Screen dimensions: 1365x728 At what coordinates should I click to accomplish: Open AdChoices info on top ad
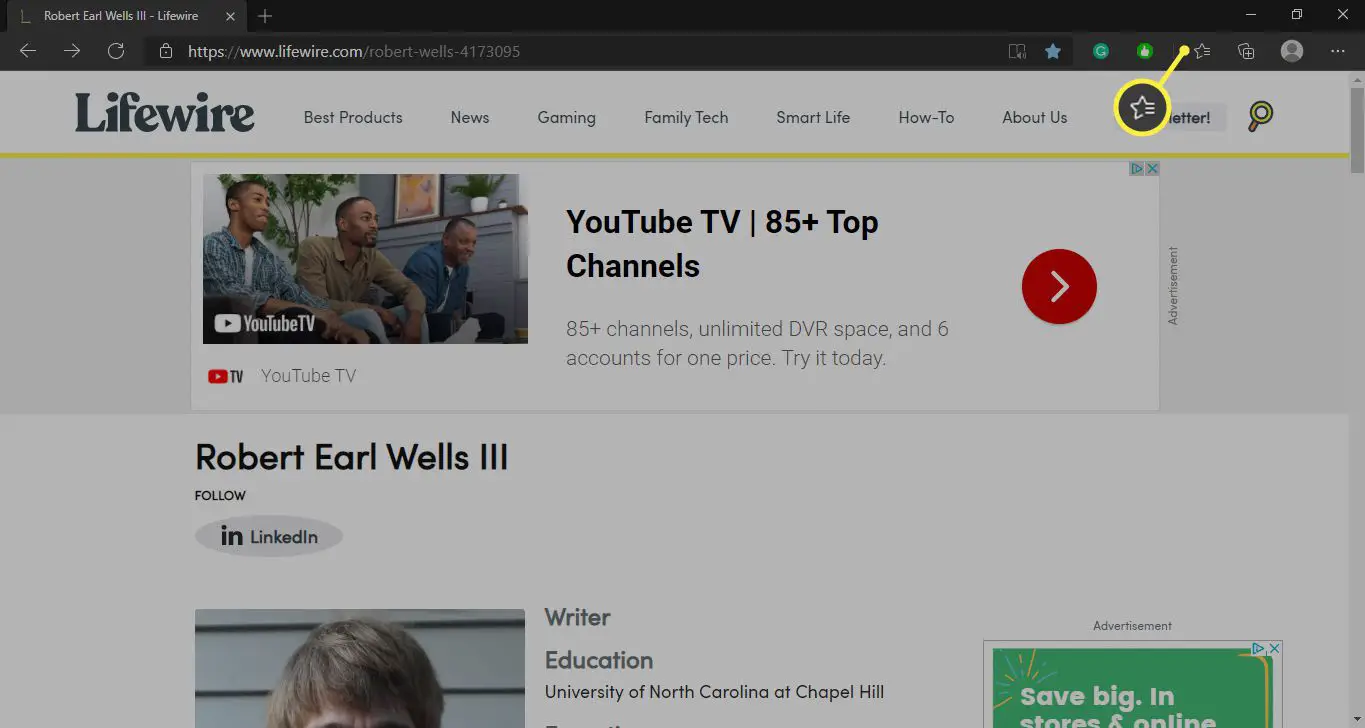click(1137, 168)
